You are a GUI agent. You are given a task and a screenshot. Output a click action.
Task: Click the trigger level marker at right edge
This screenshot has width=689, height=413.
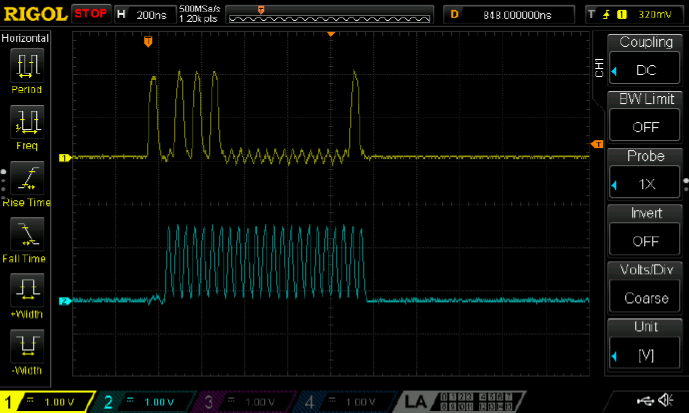click(x=597, y=144)
